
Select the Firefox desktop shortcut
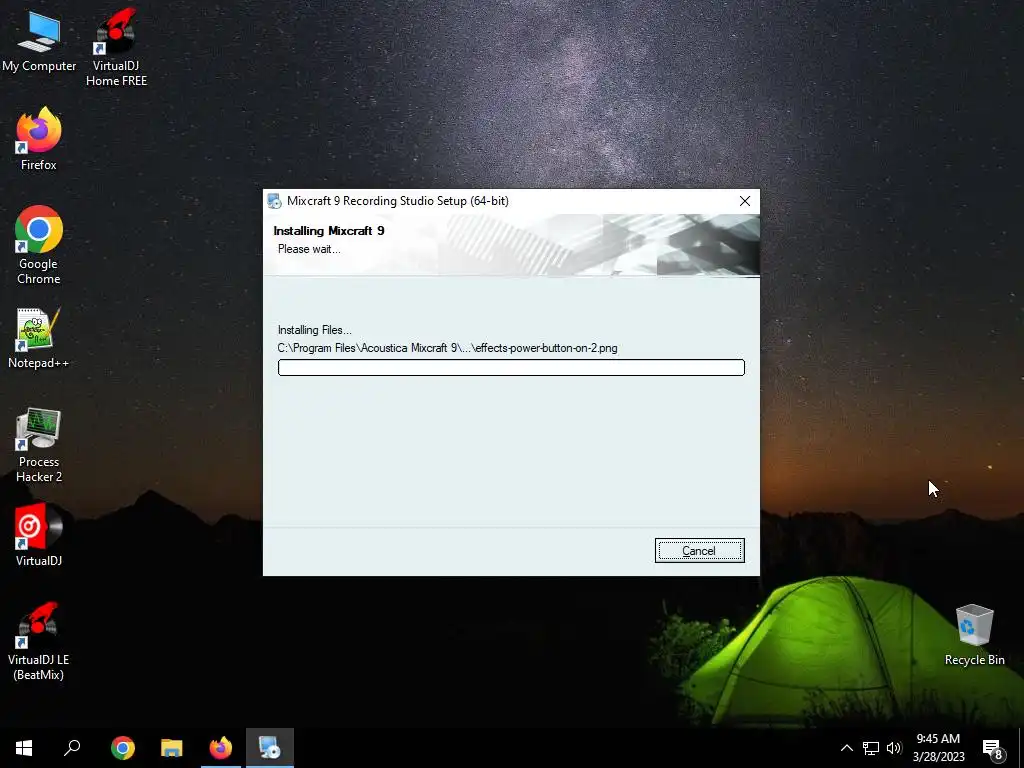click(39, 139)
